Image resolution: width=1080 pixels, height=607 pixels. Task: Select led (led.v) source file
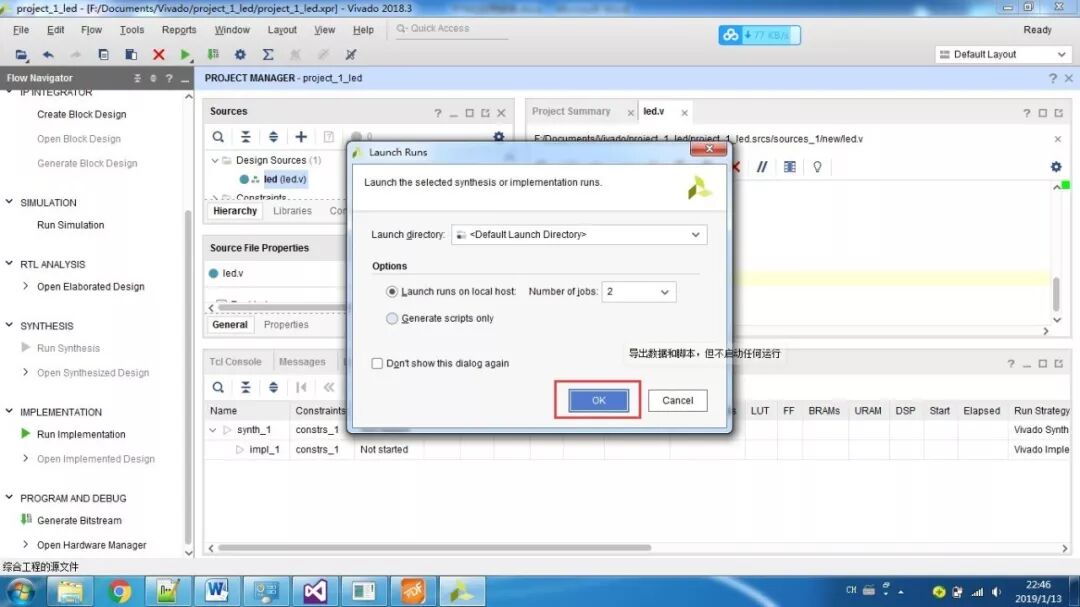point(285,179)
